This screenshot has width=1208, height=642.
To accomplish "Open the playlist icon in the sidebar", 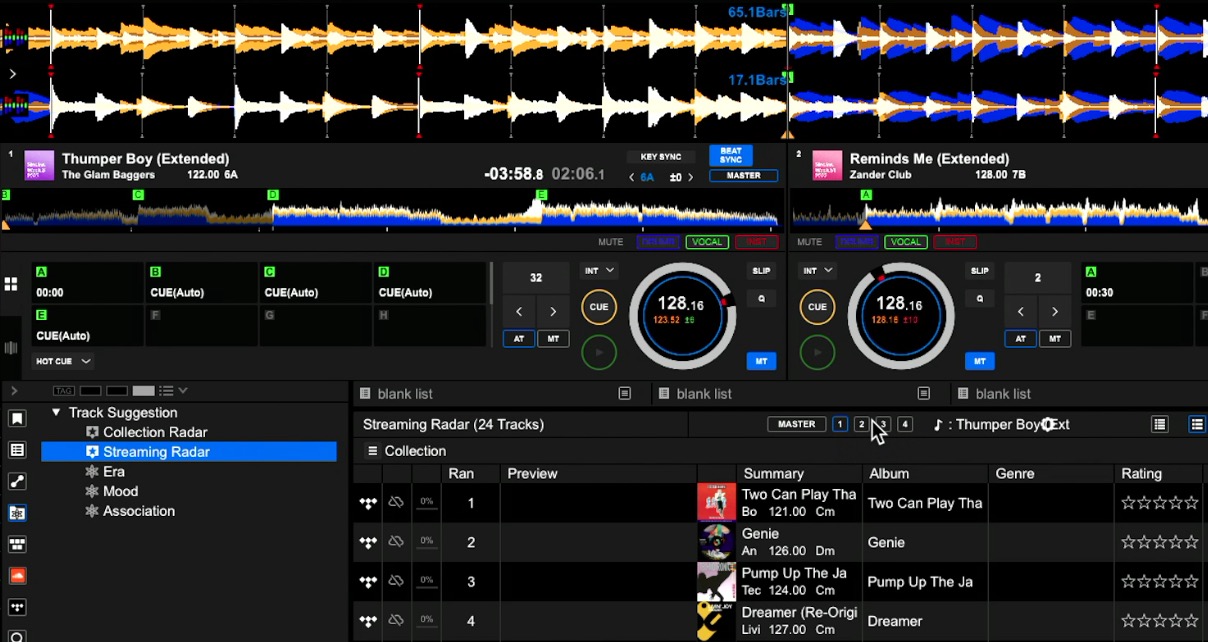I will (x=17, y=450).
